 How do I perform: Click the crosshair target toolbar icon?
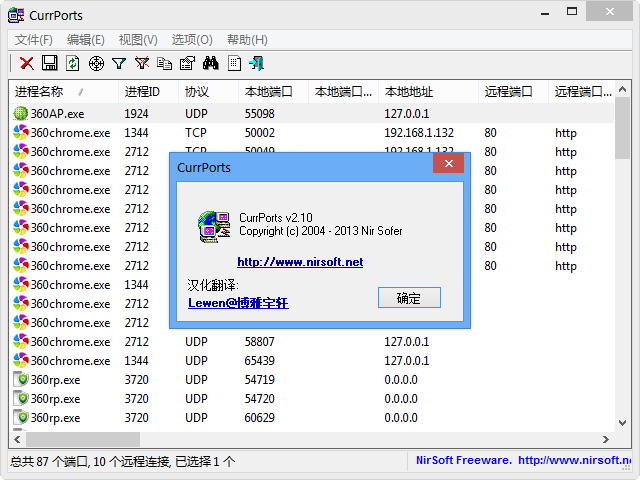pyautogui.click(x=96, y=63)
